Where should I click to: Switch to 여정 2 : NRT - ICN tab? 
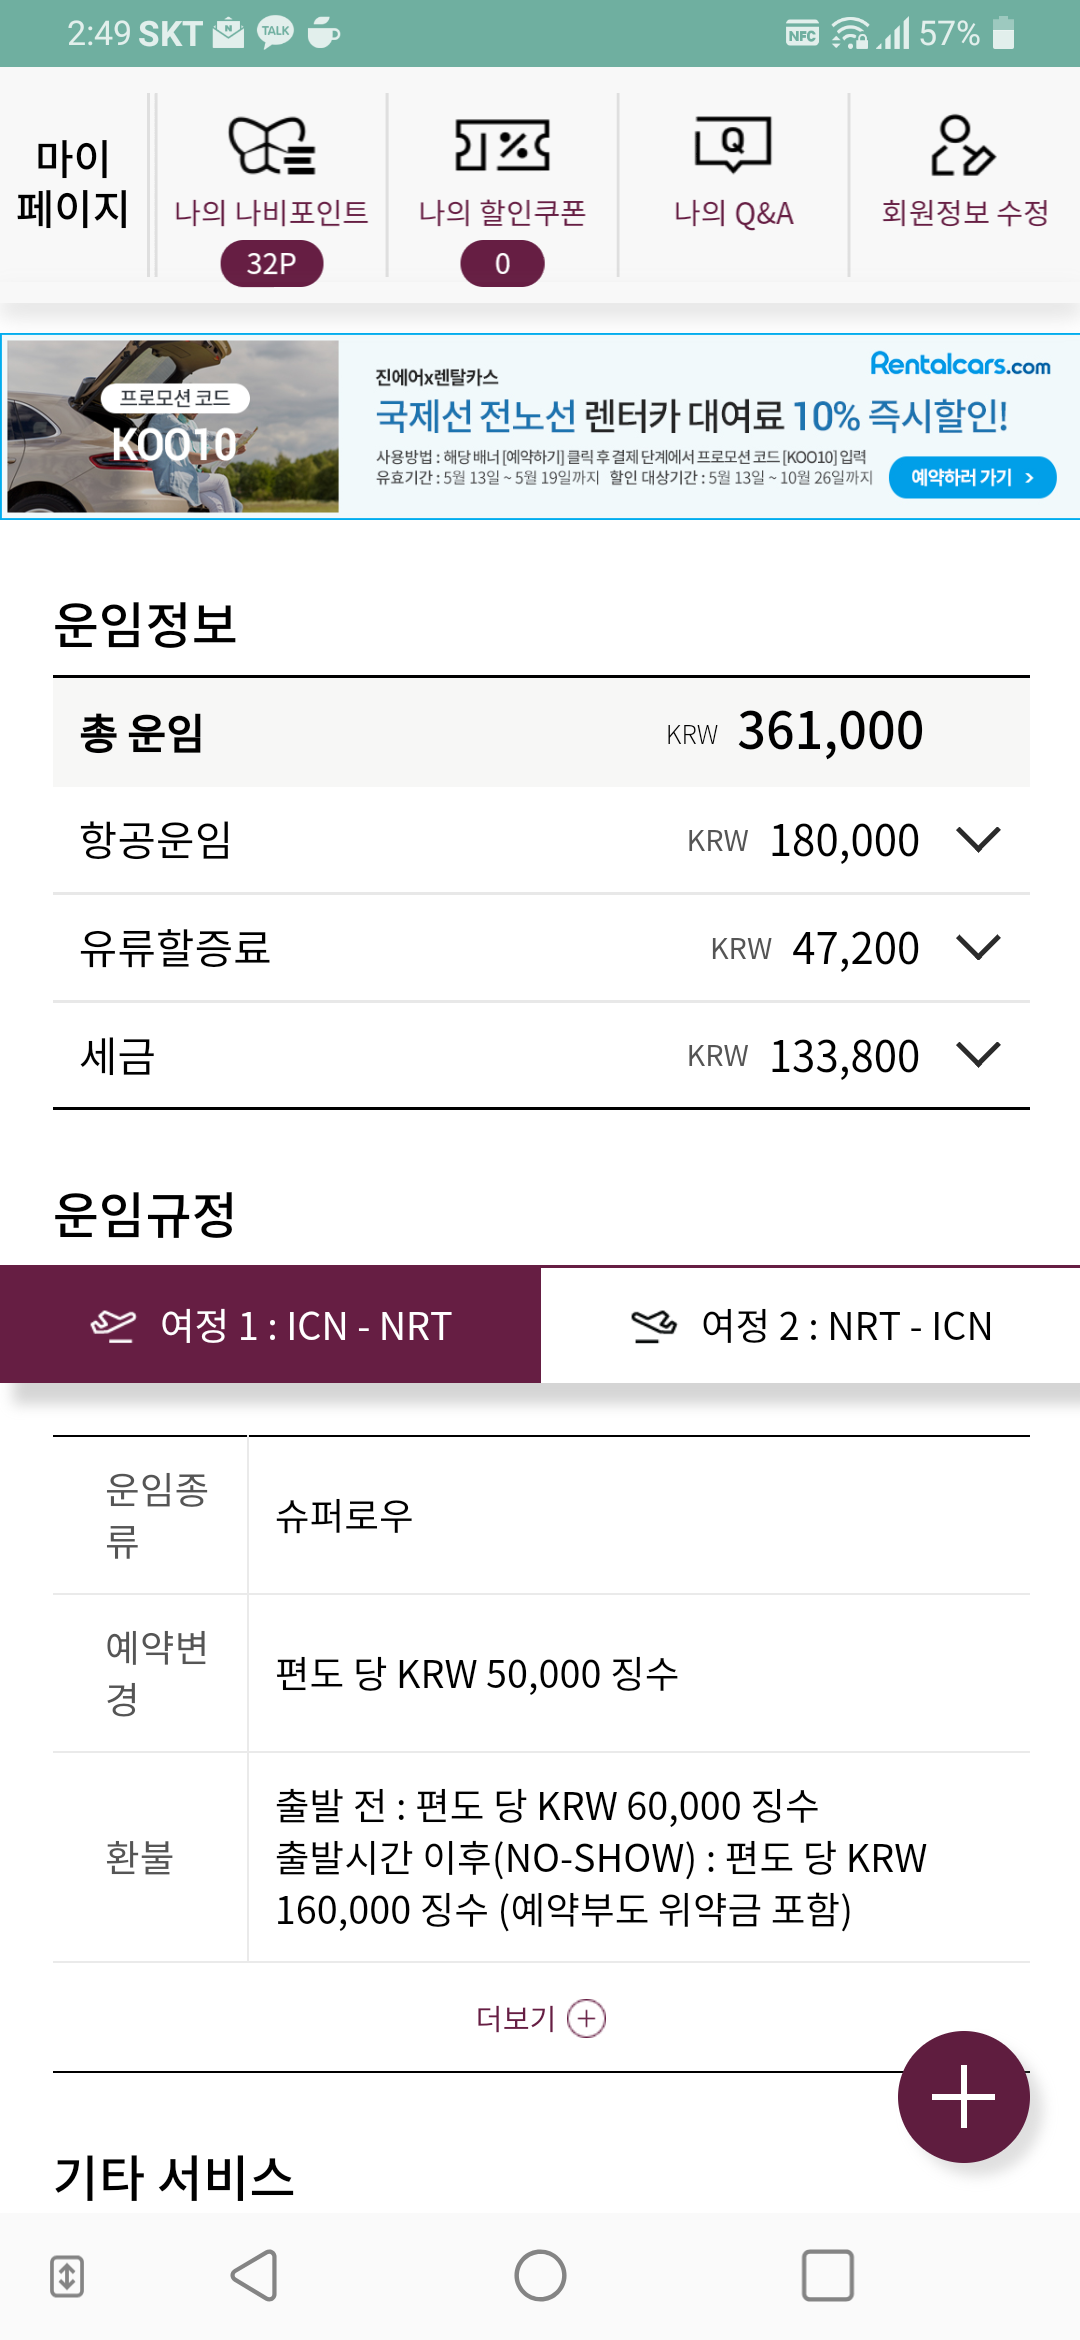tap(811, 1325)
